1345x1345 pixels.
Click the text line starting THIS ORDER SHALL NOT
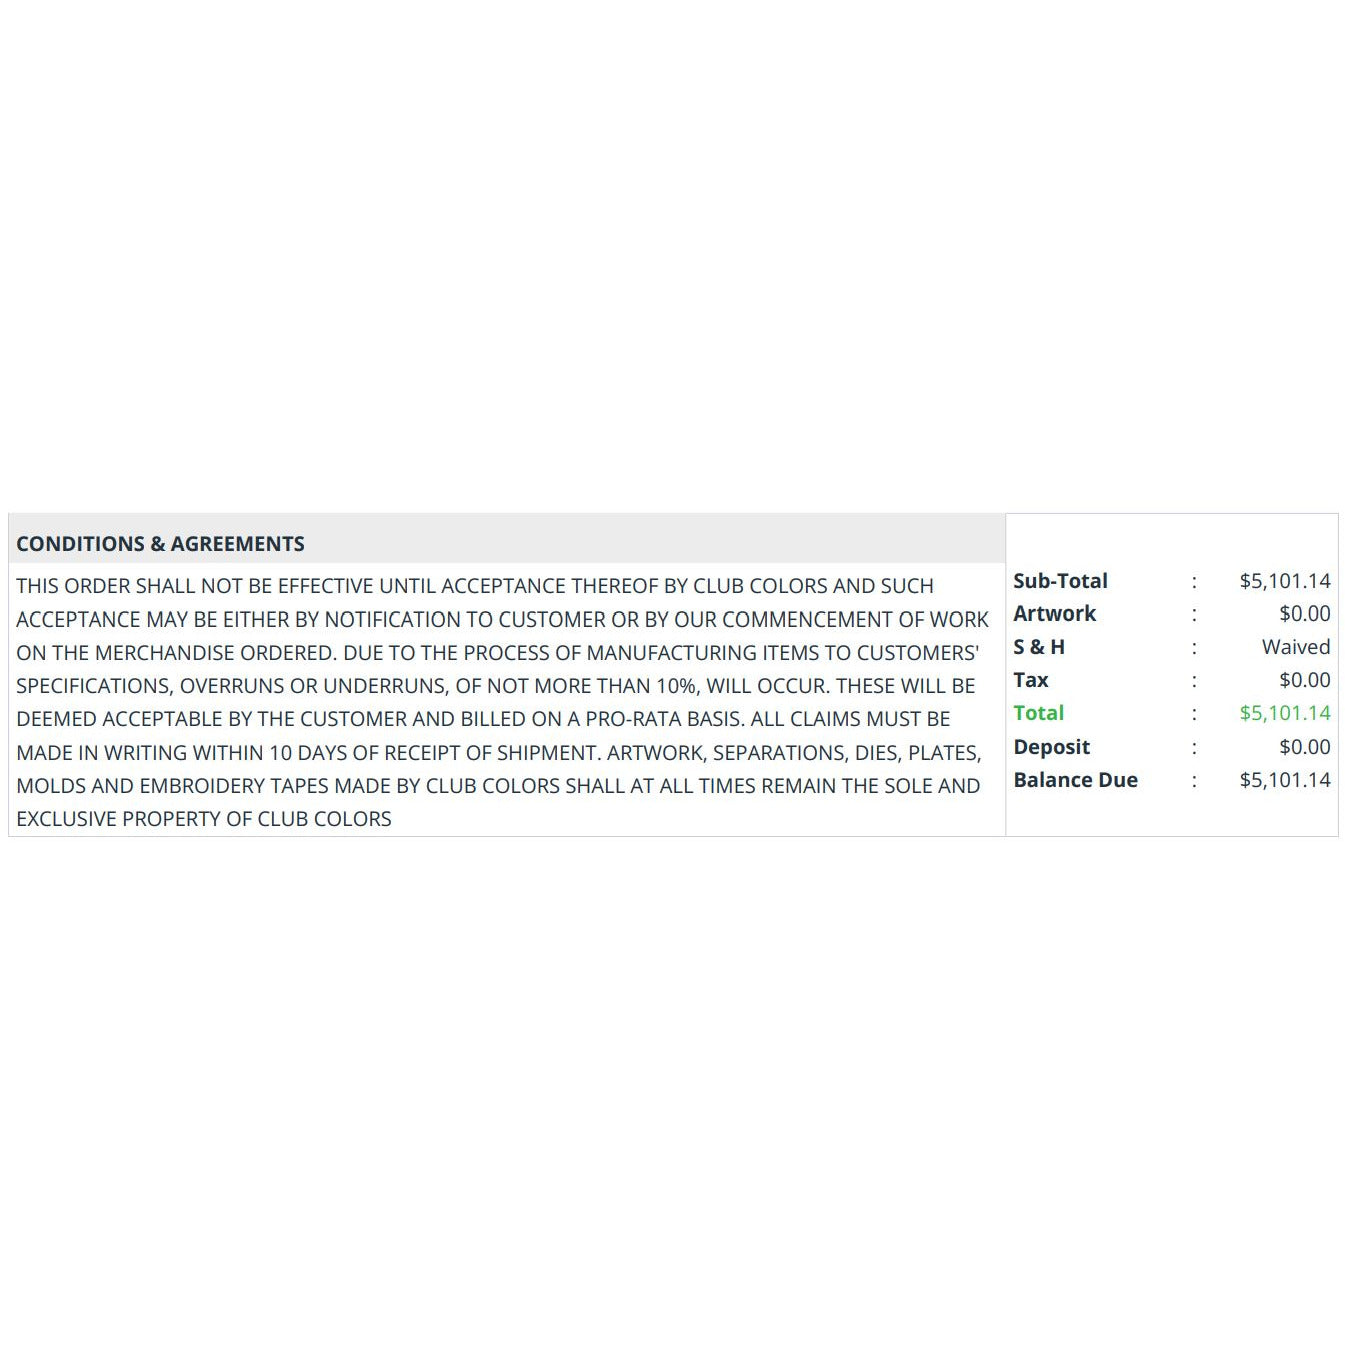coord(475,586)
